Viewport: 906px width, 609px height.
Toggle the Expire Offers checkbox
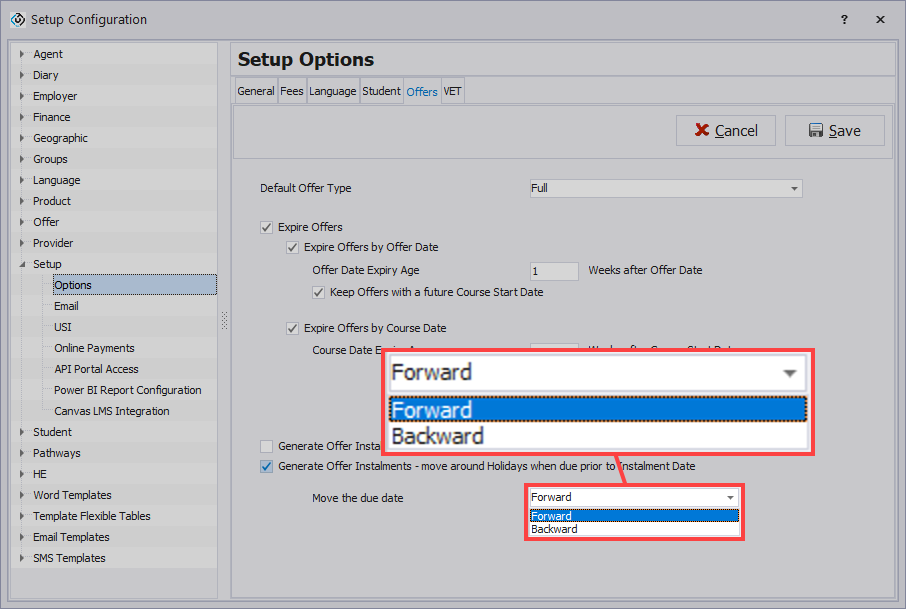pos(266,227)
